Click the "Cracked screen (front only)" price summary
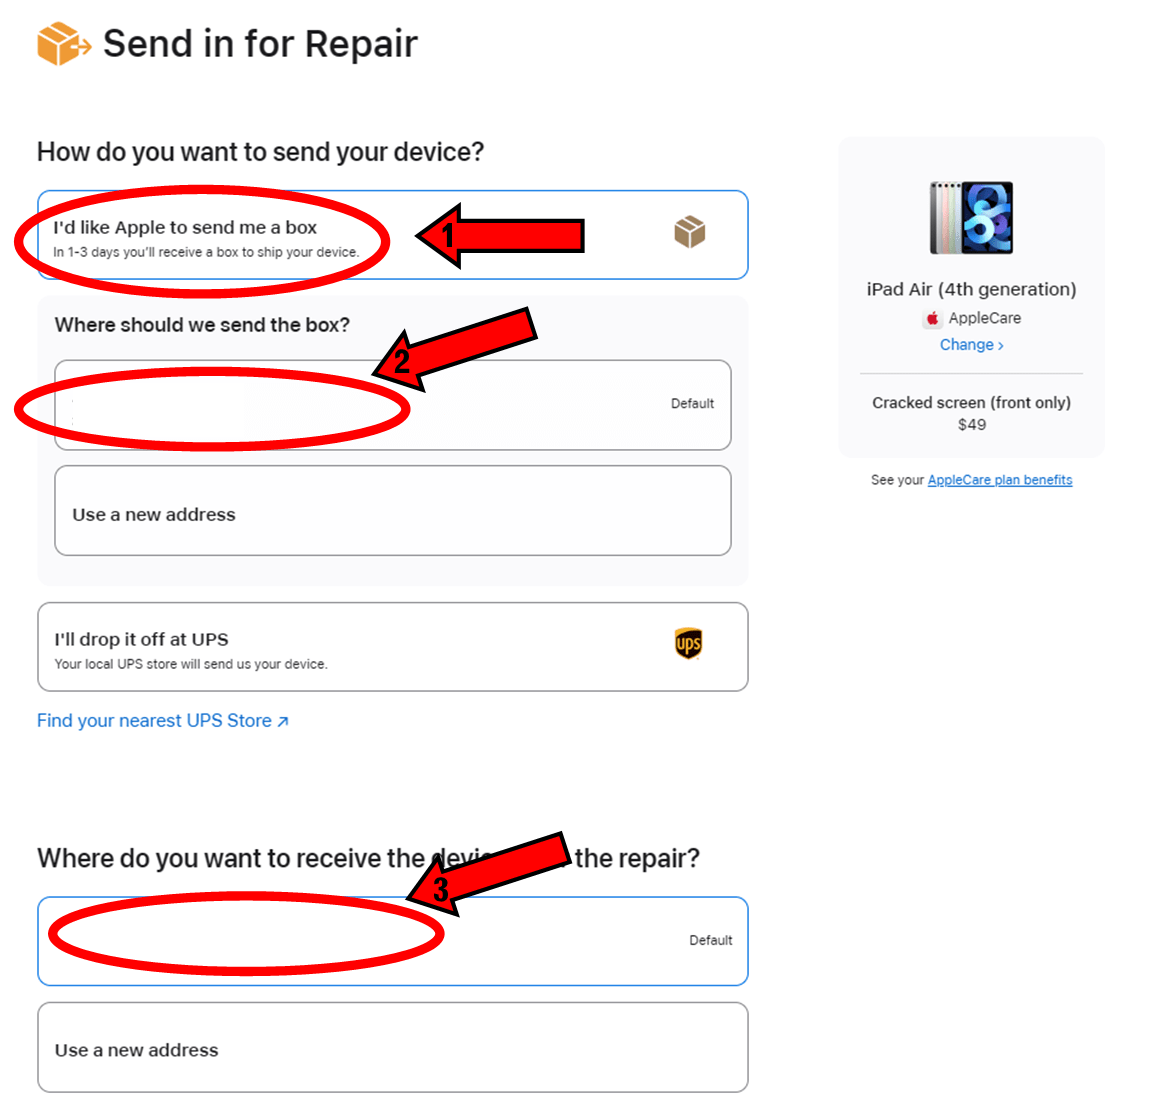1149x1102 pixels. tap(972, 413)
